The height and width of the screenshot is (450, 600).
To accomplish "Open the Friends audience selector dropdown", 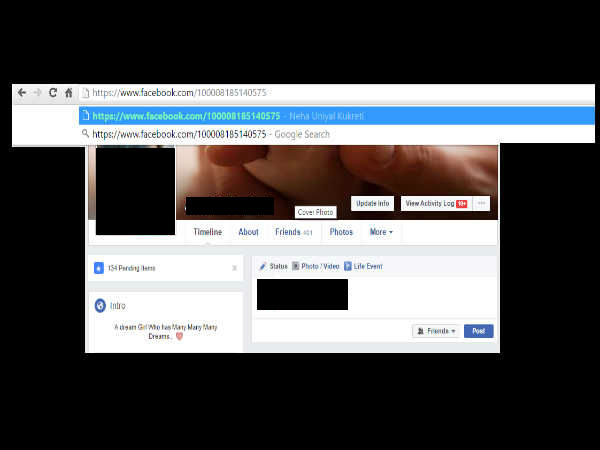I will click(435, 331).
